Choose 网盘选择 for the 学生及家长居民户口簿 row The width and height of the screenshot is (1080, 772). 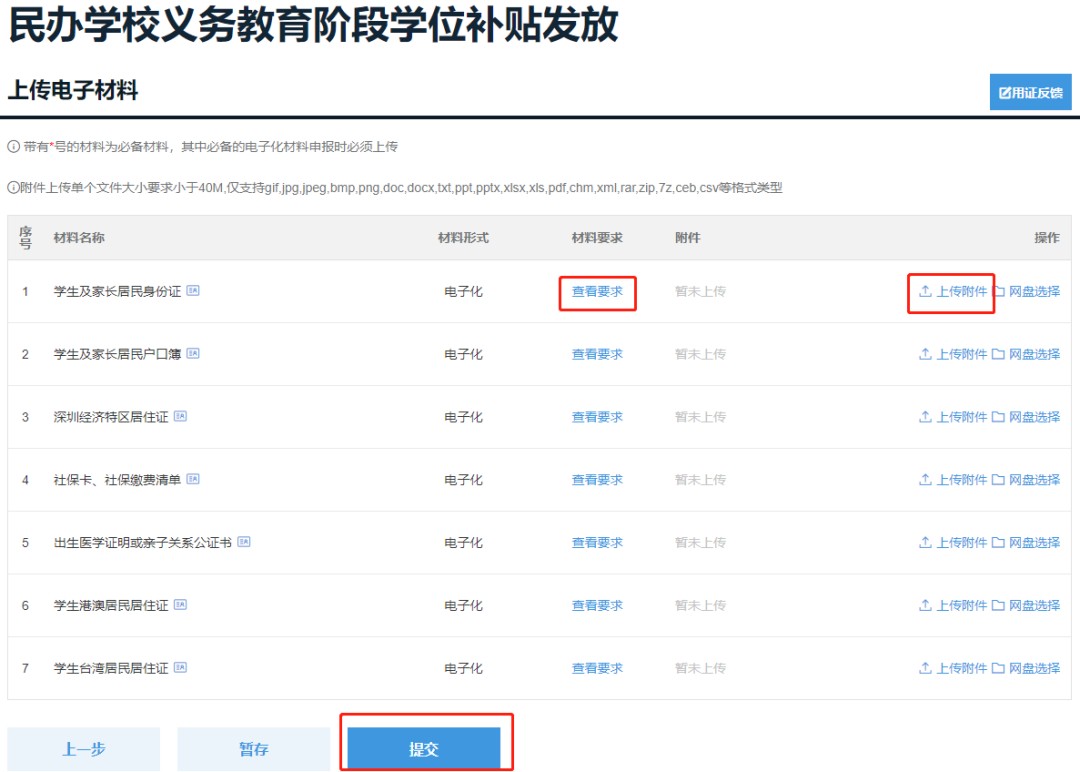(1026, 354)
